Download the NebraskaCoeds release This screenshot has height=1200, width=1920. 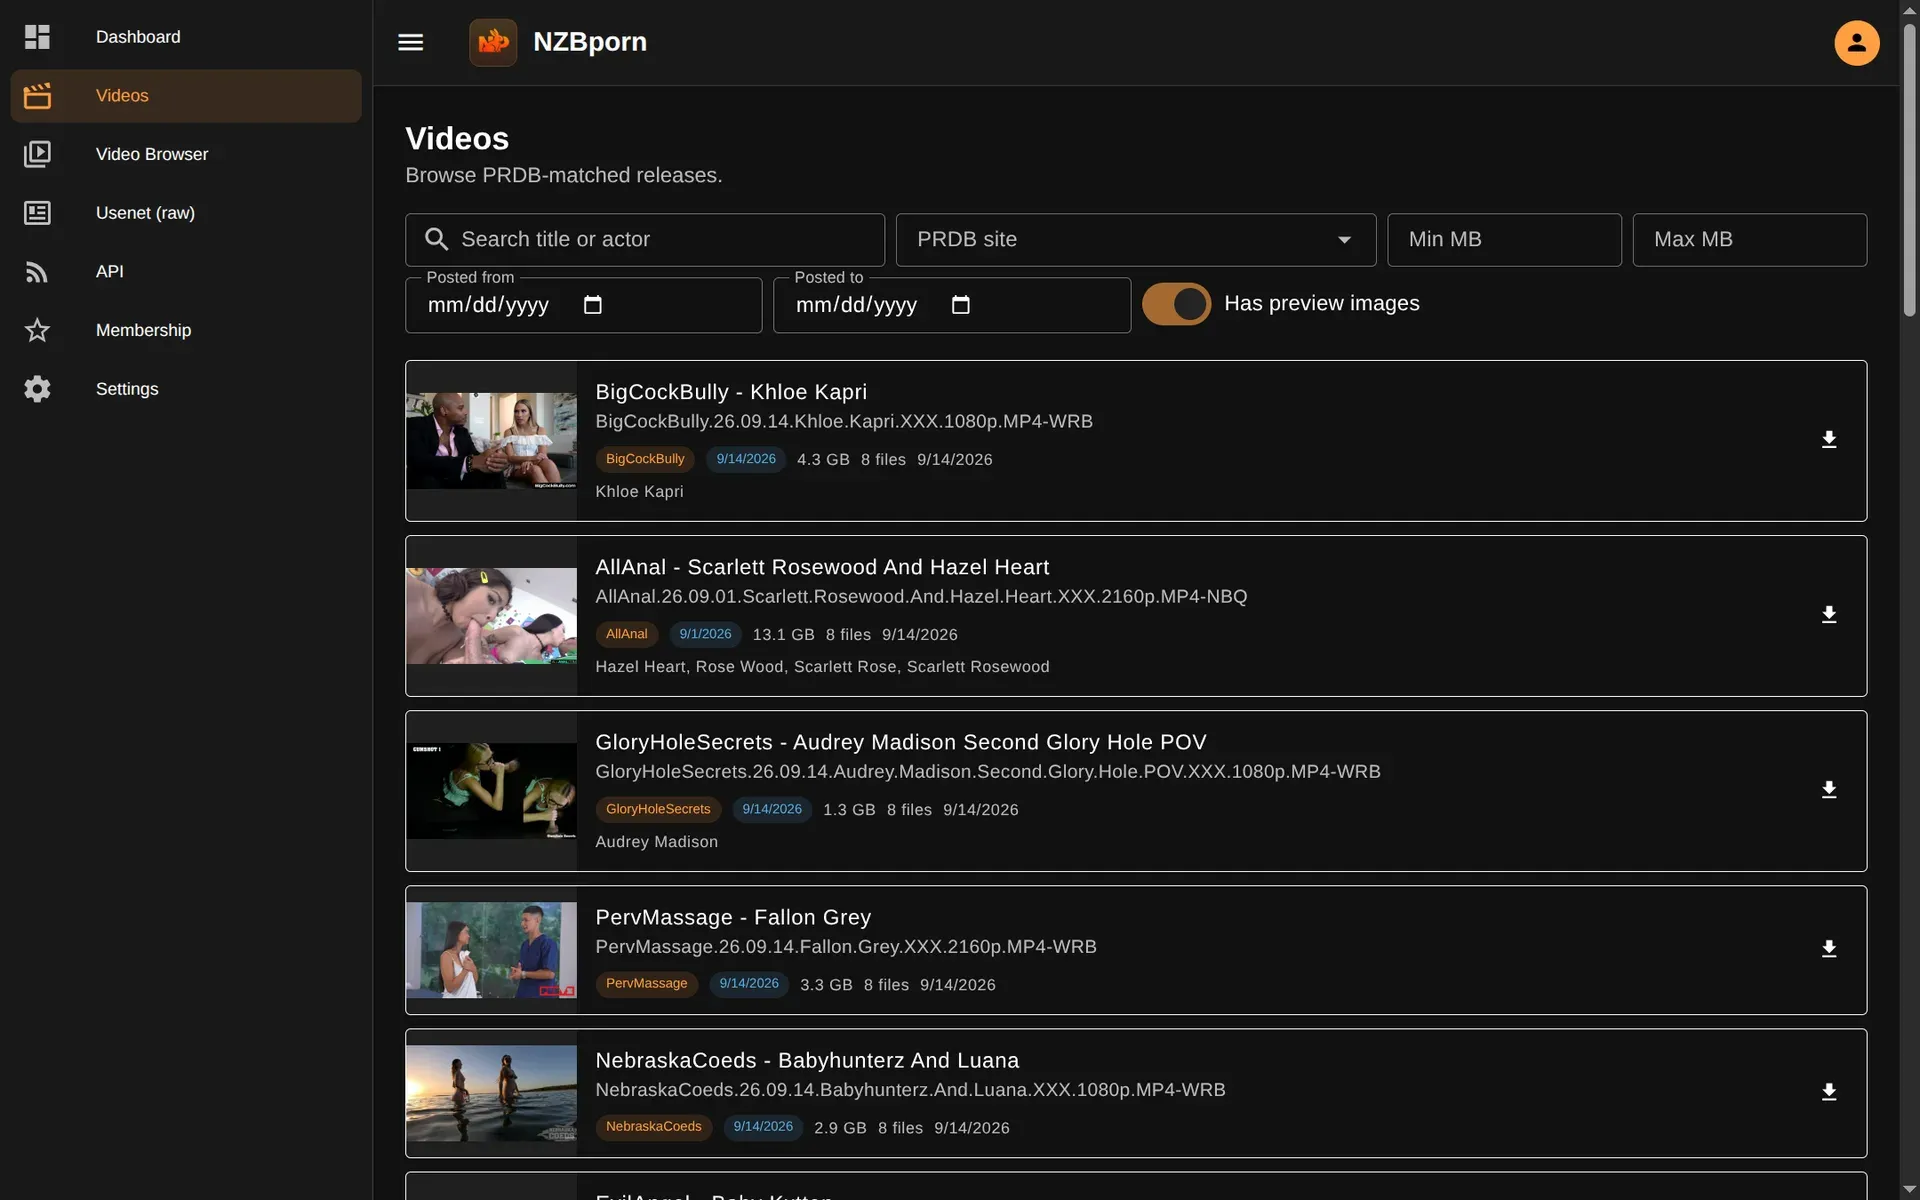pos(1829,1092)
